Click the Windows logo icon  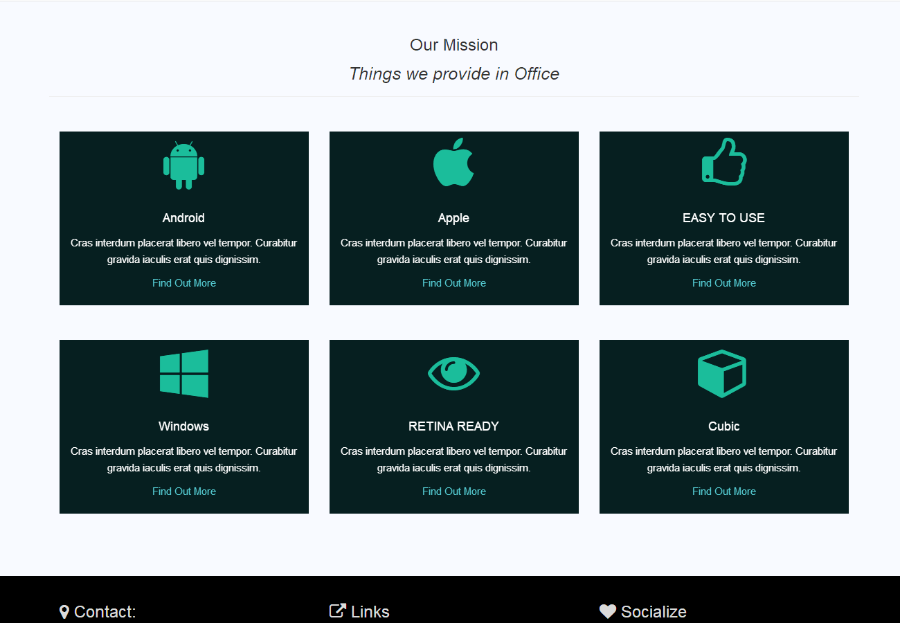(x=184, y=373)
